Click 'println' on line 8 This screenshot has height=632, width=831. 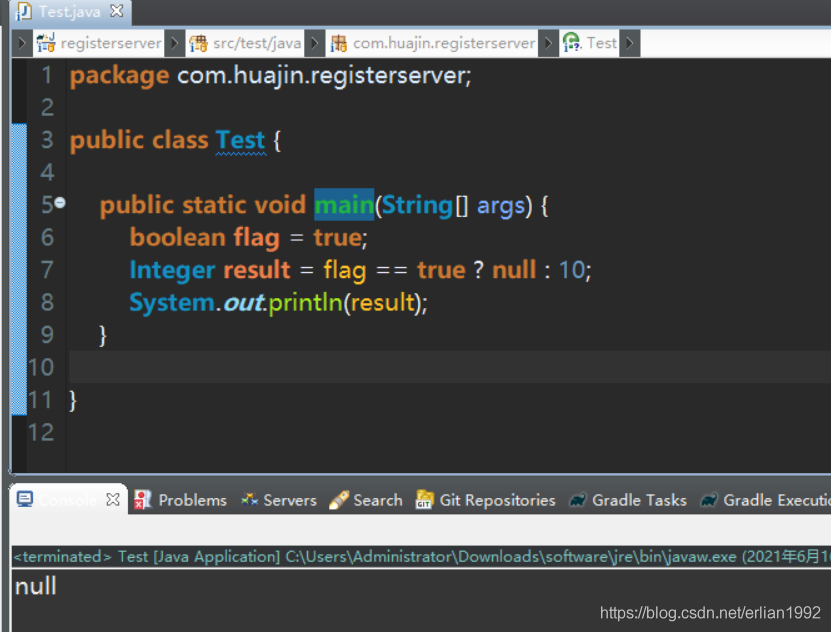305,302
